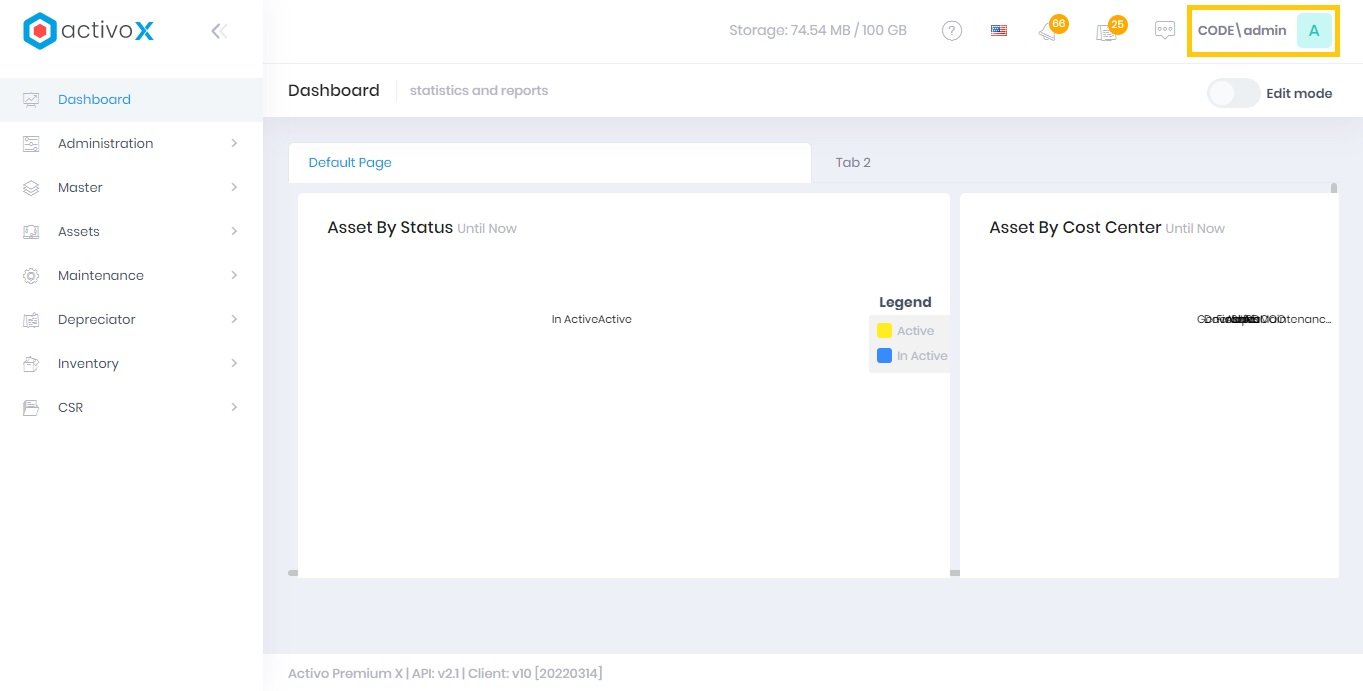The height and width of the screenshot is (691, 1363).
Task: Open the Administration module icon
Action: point(30,143)
